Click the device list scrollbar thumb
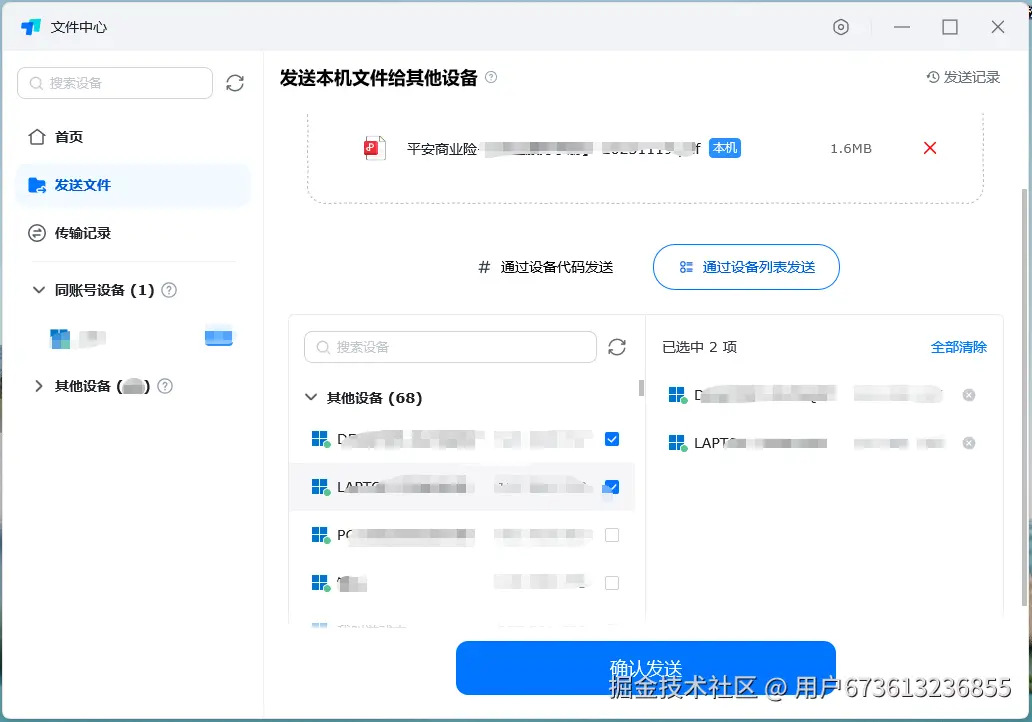 (641, 388)
